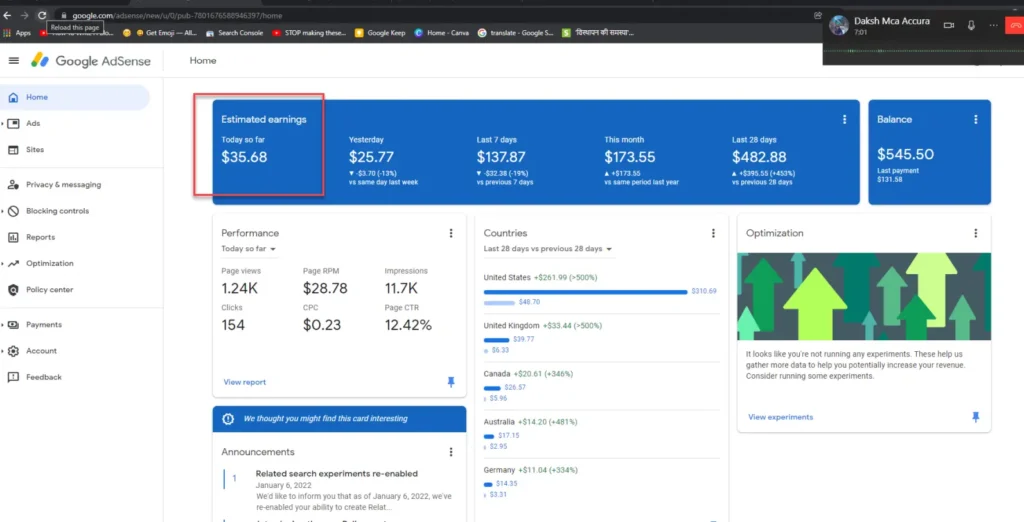Open Countries card three-dot menu
The height and width of the screenshot is (522, 1024).
[x=713, y=233]
